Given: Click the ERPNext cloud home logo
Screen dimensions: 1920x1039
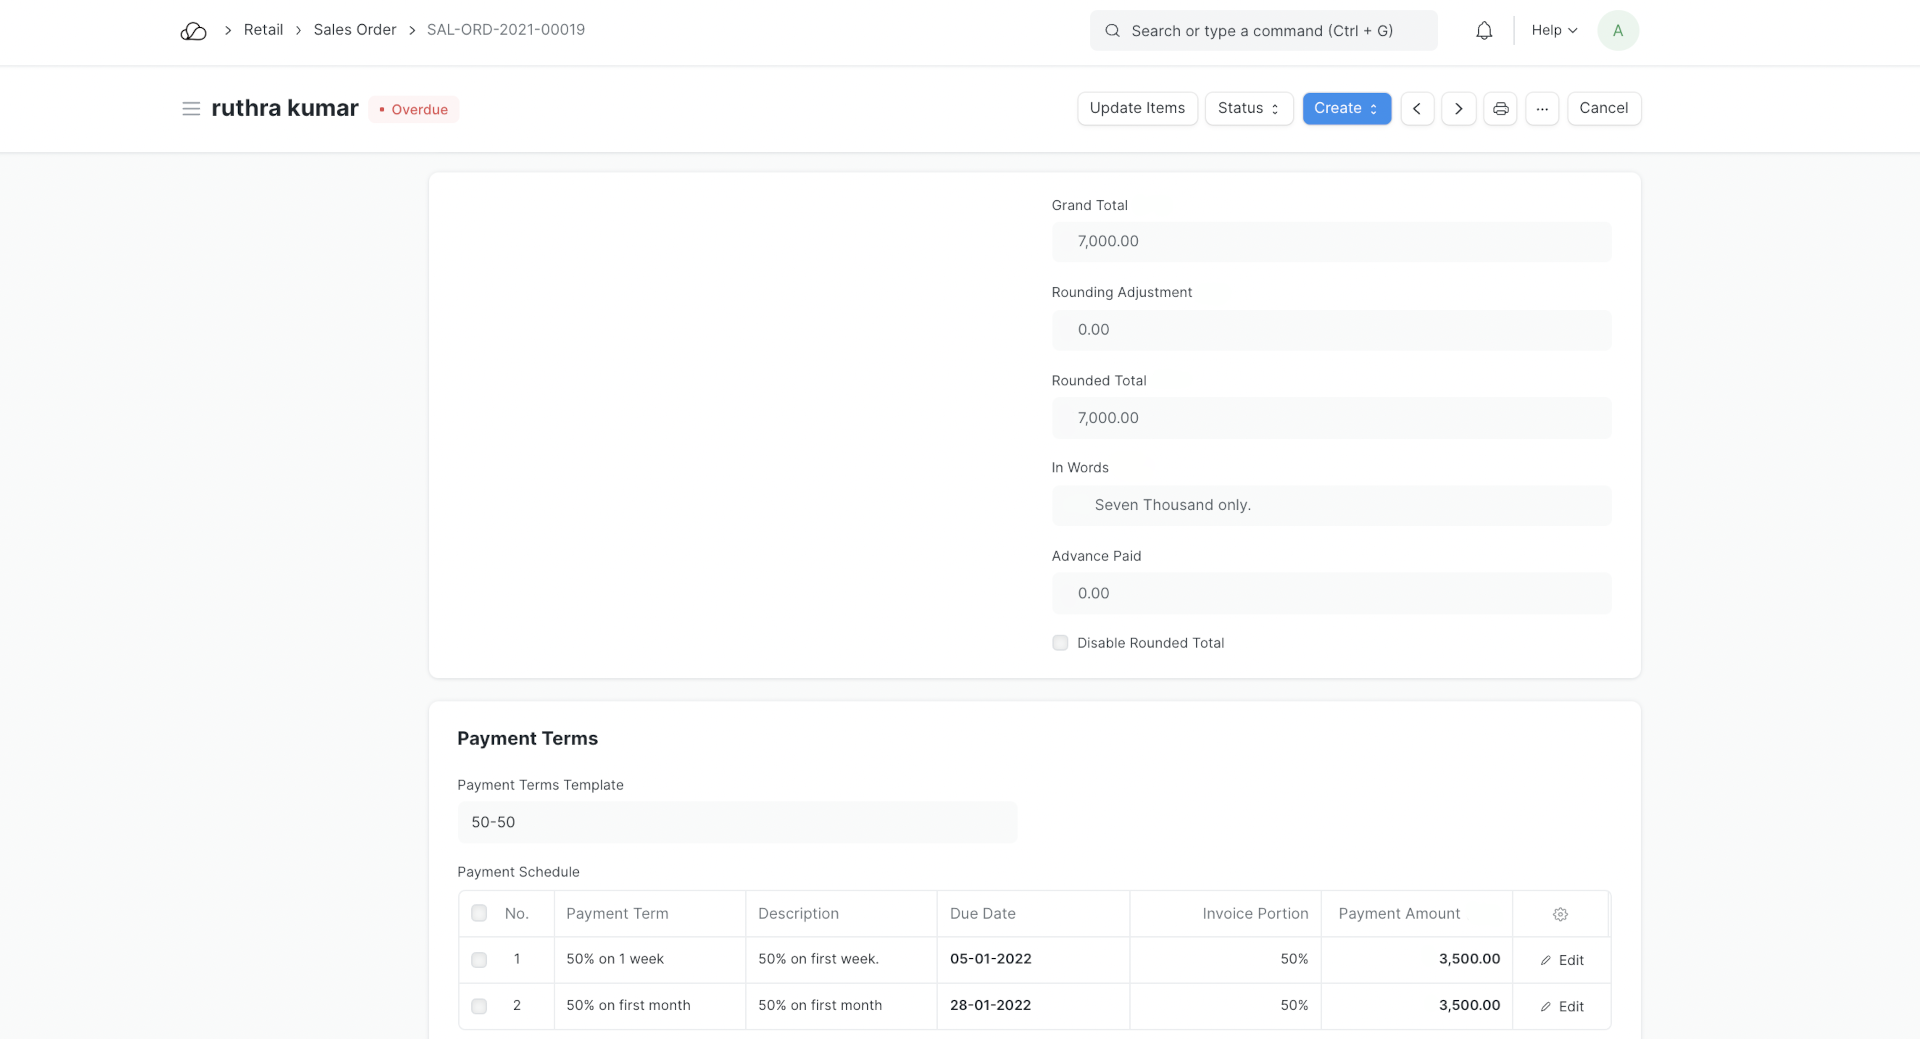Looking at the screenshot, I should click(193, 31).
